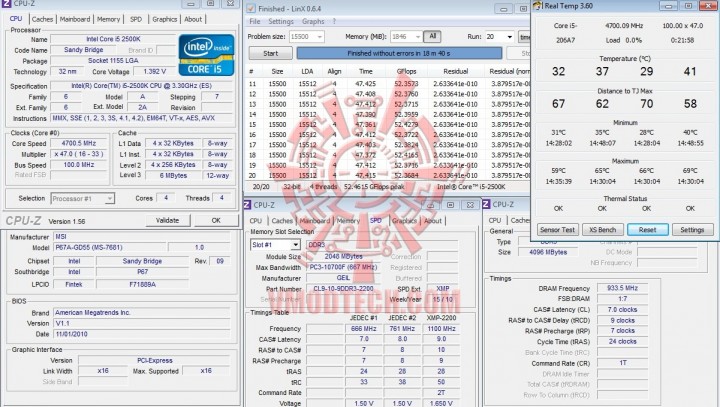720x407 pixels.
Task: Open Settings in Real Temp
Action: click(692, 230)
